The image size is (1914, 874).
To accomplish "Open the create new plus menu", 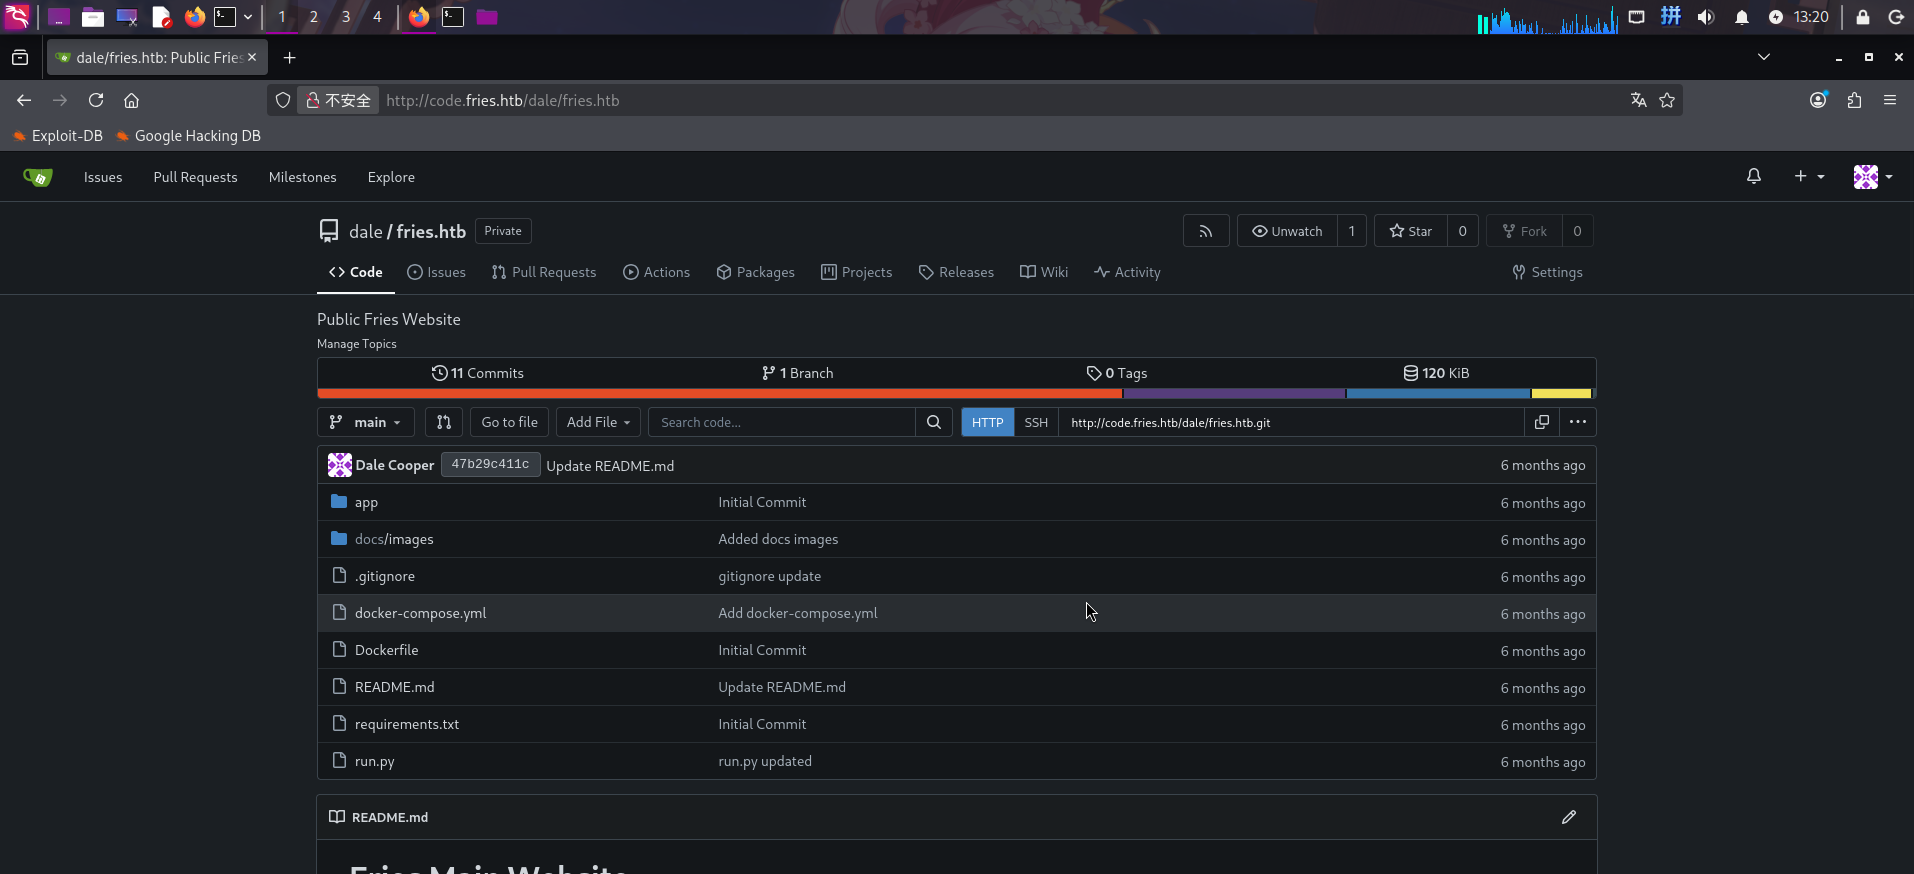I will [1808, 176].
